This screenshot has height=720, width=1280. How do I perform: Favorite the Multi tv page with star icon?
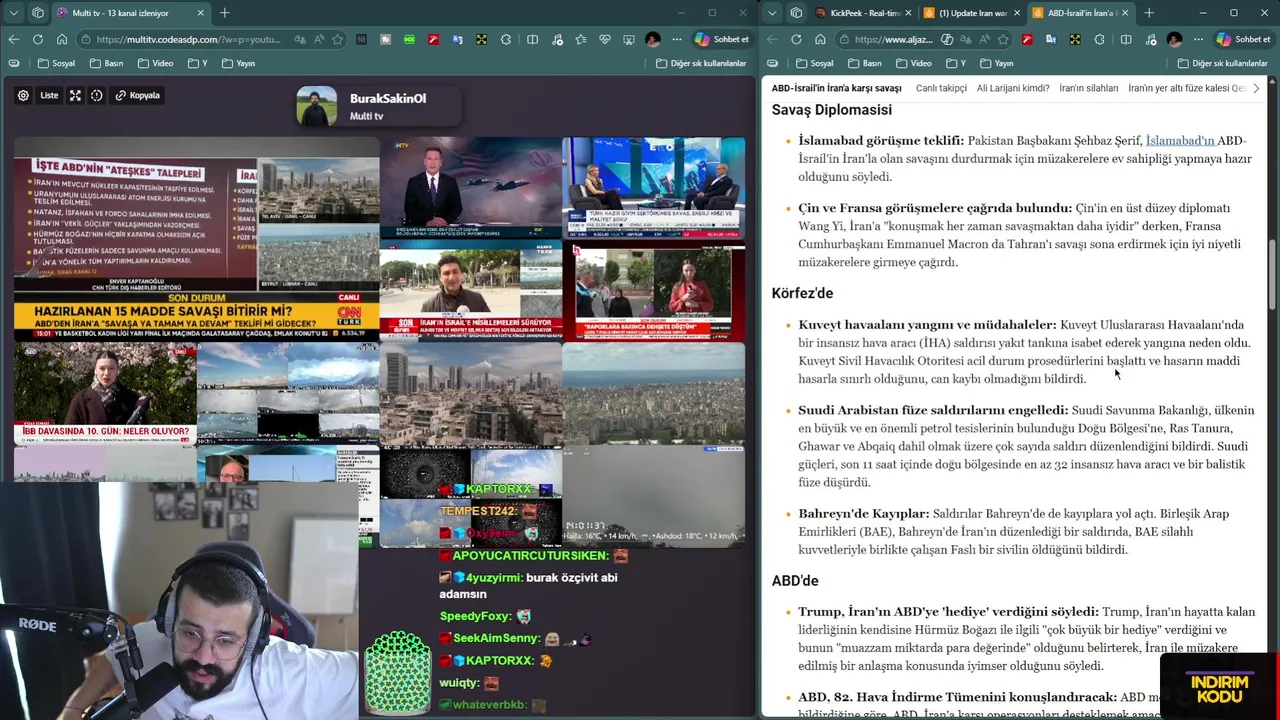[x=338, y=39]
